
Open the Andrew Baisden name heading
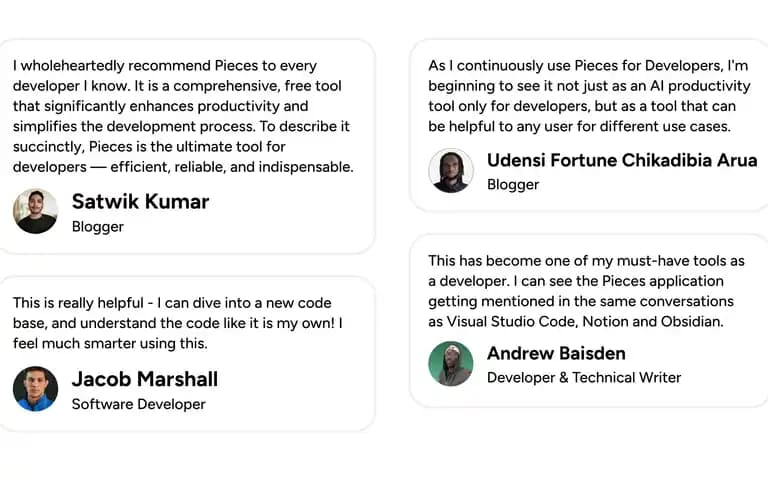pos(556,353)
